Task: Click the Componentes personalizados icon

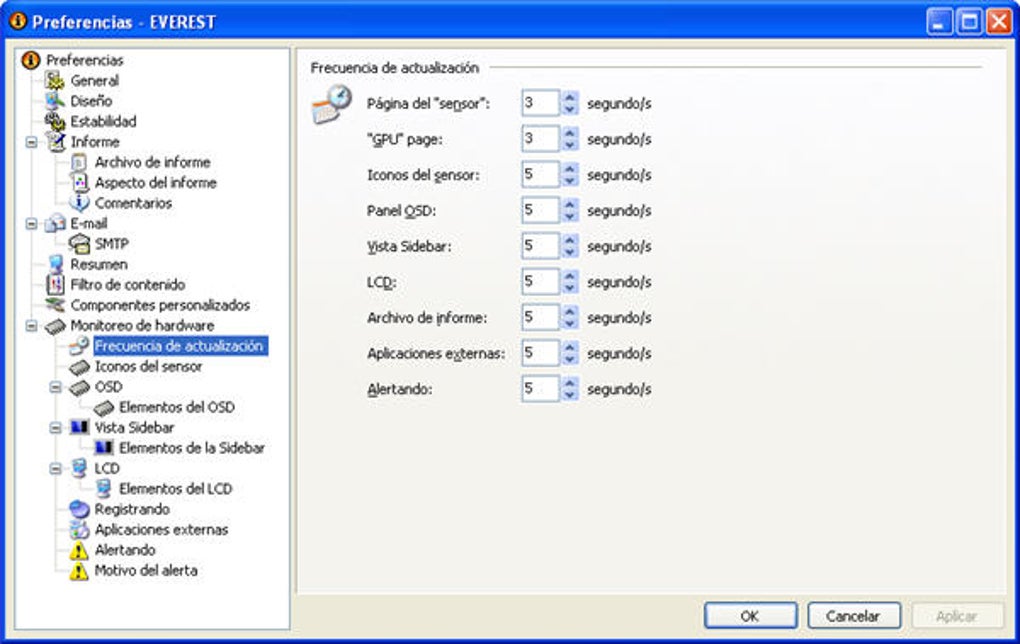Action: 55,305
